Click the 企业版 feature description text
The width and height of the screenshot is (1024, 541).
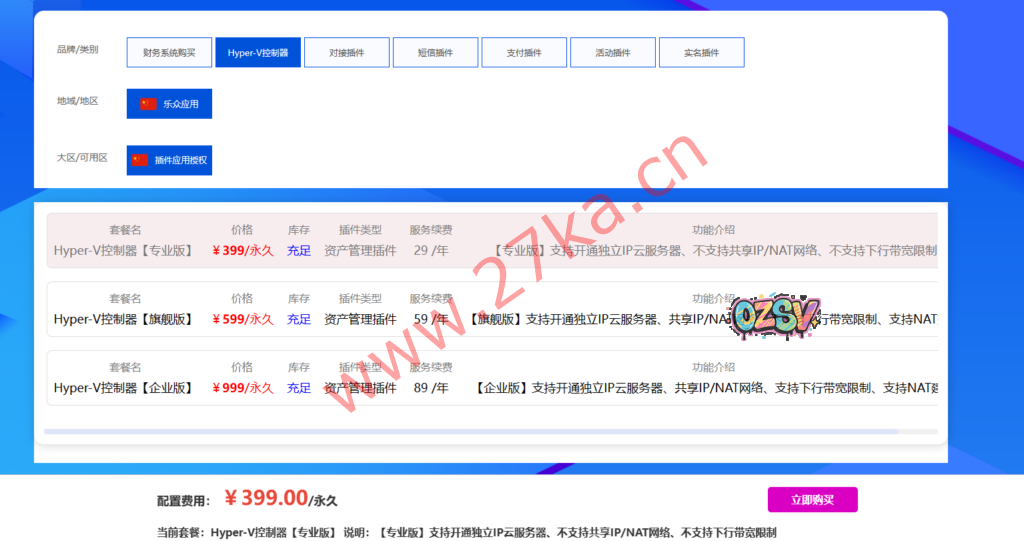tap(705, 387)
